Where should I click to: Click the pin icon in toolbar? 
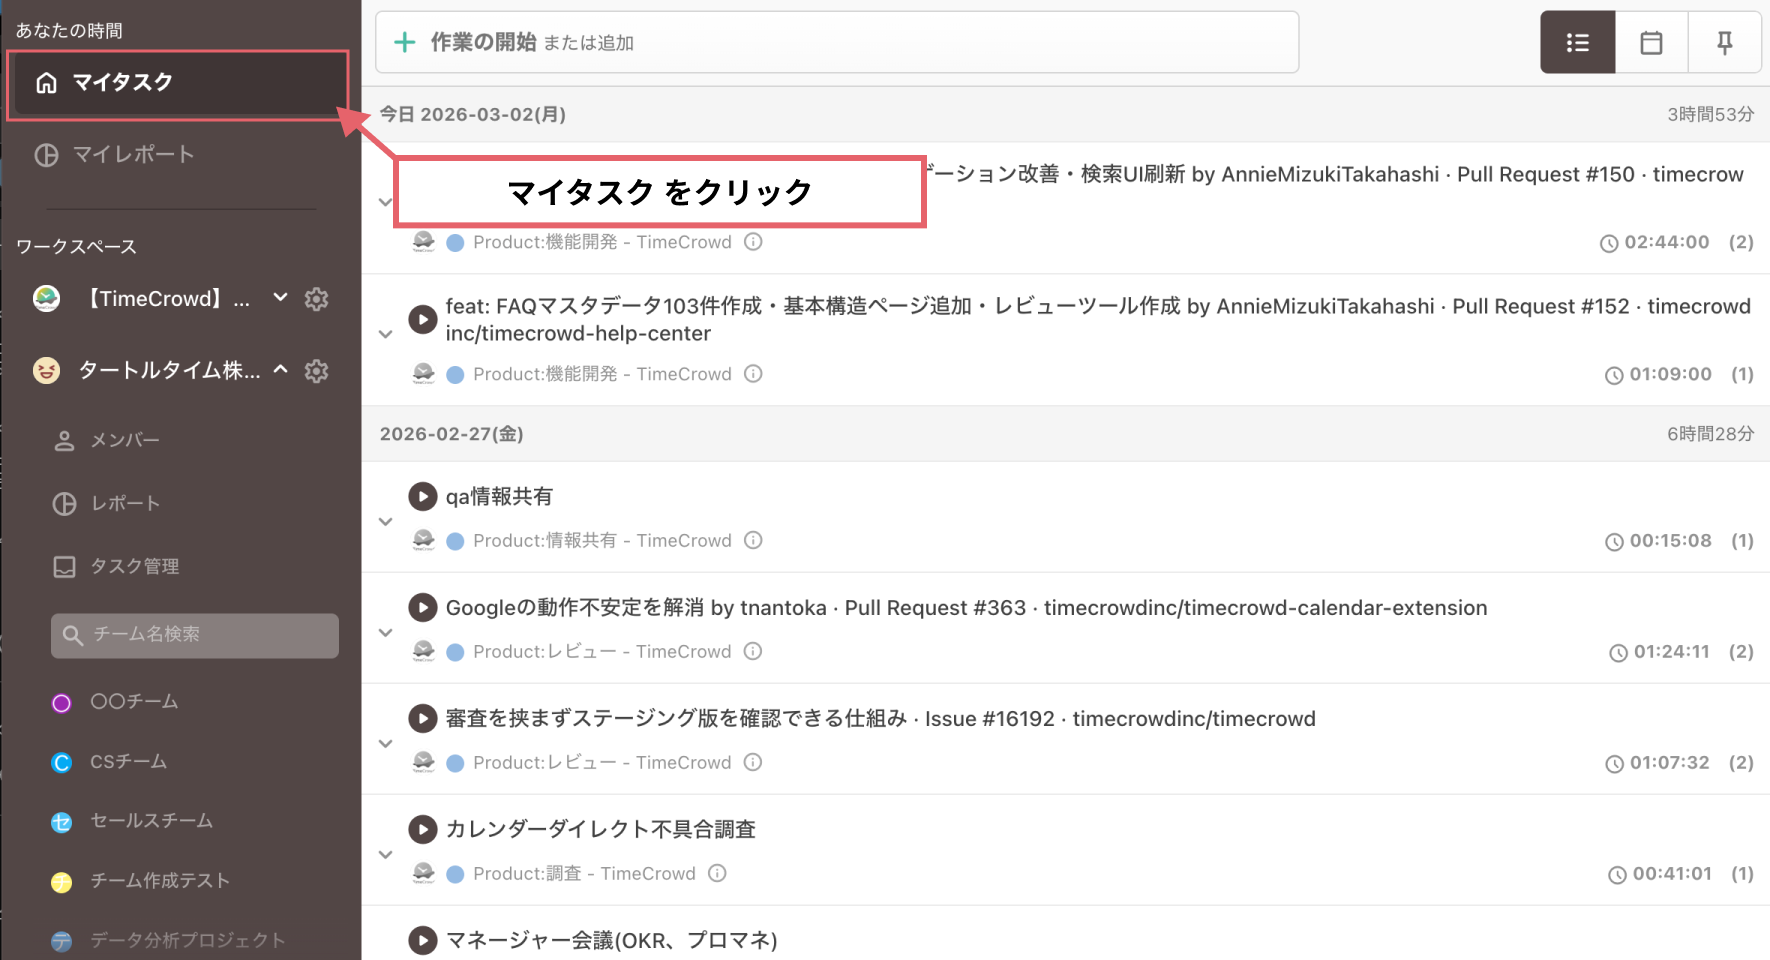1724,43
